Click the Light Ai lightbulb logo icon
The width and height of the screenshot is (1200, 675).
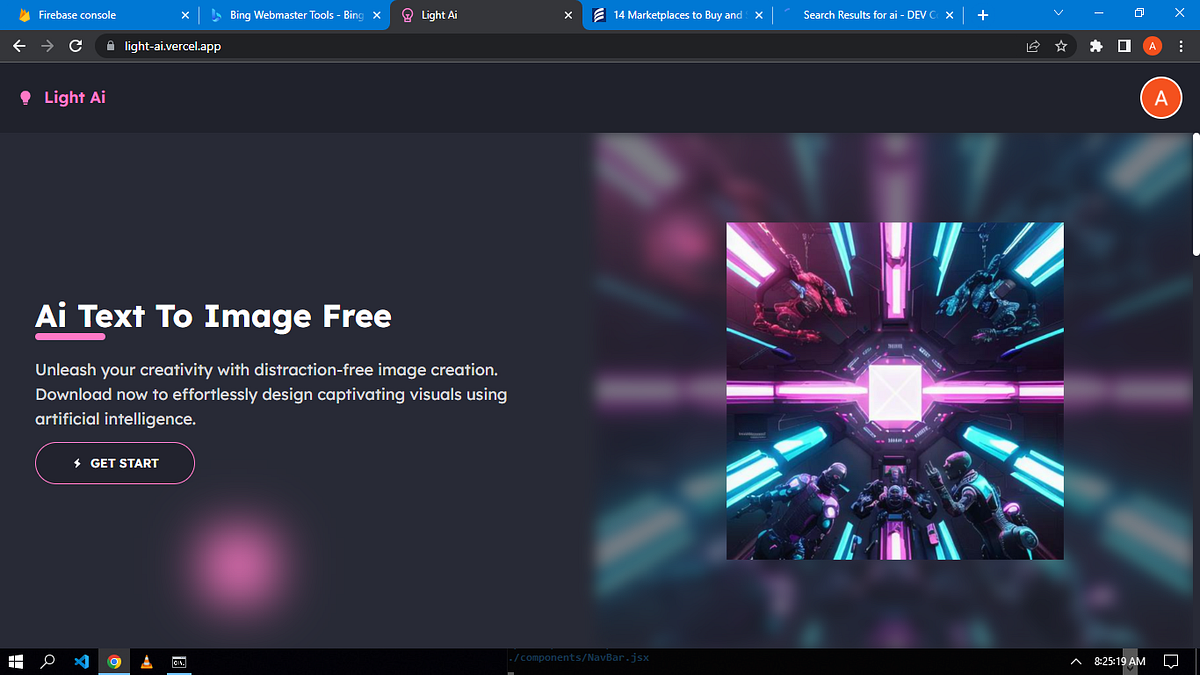25,97
